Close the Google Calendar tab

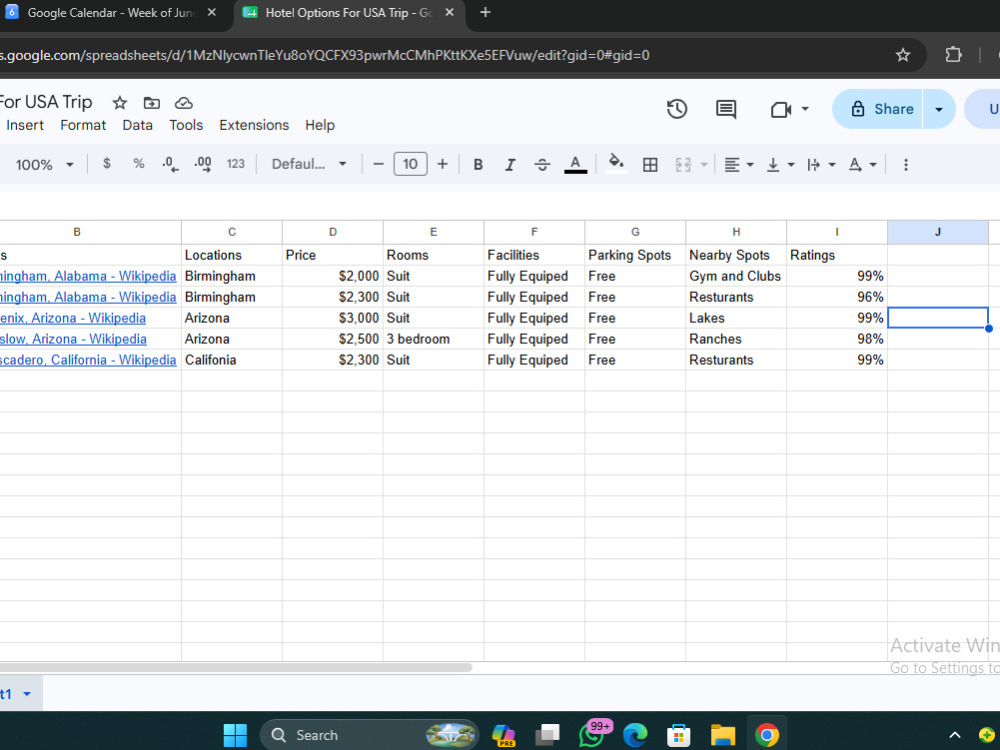tap(212, 12)
